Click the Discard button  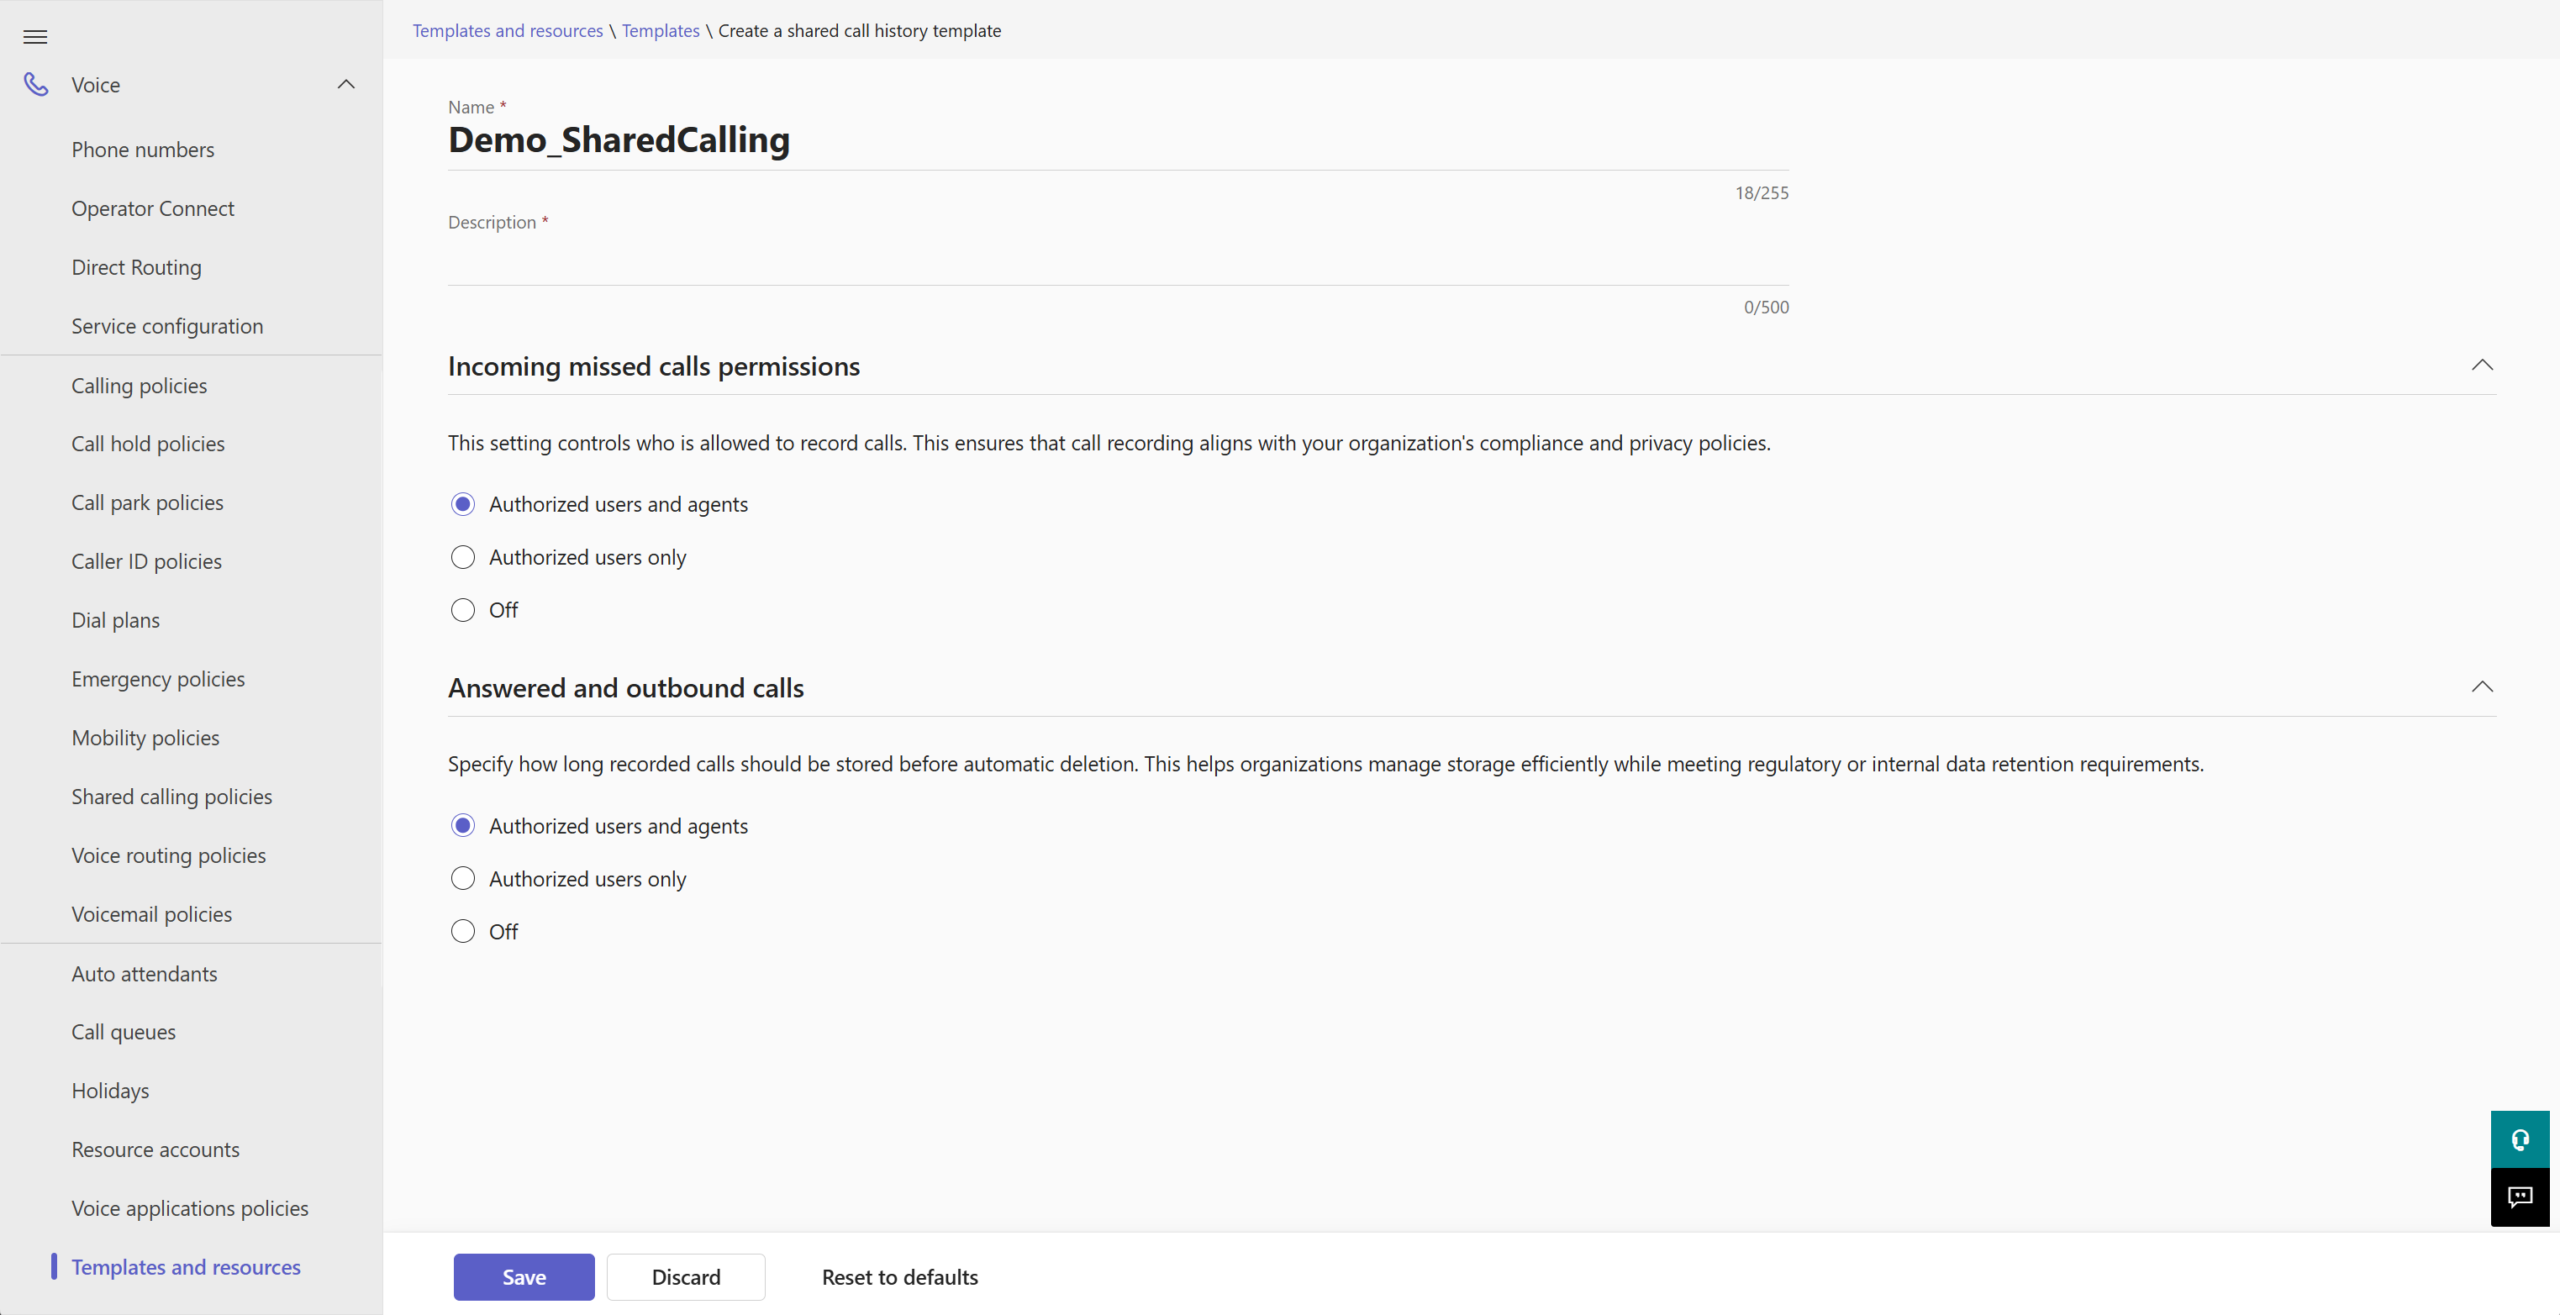pyautogui.click(x=685, y=1277)
